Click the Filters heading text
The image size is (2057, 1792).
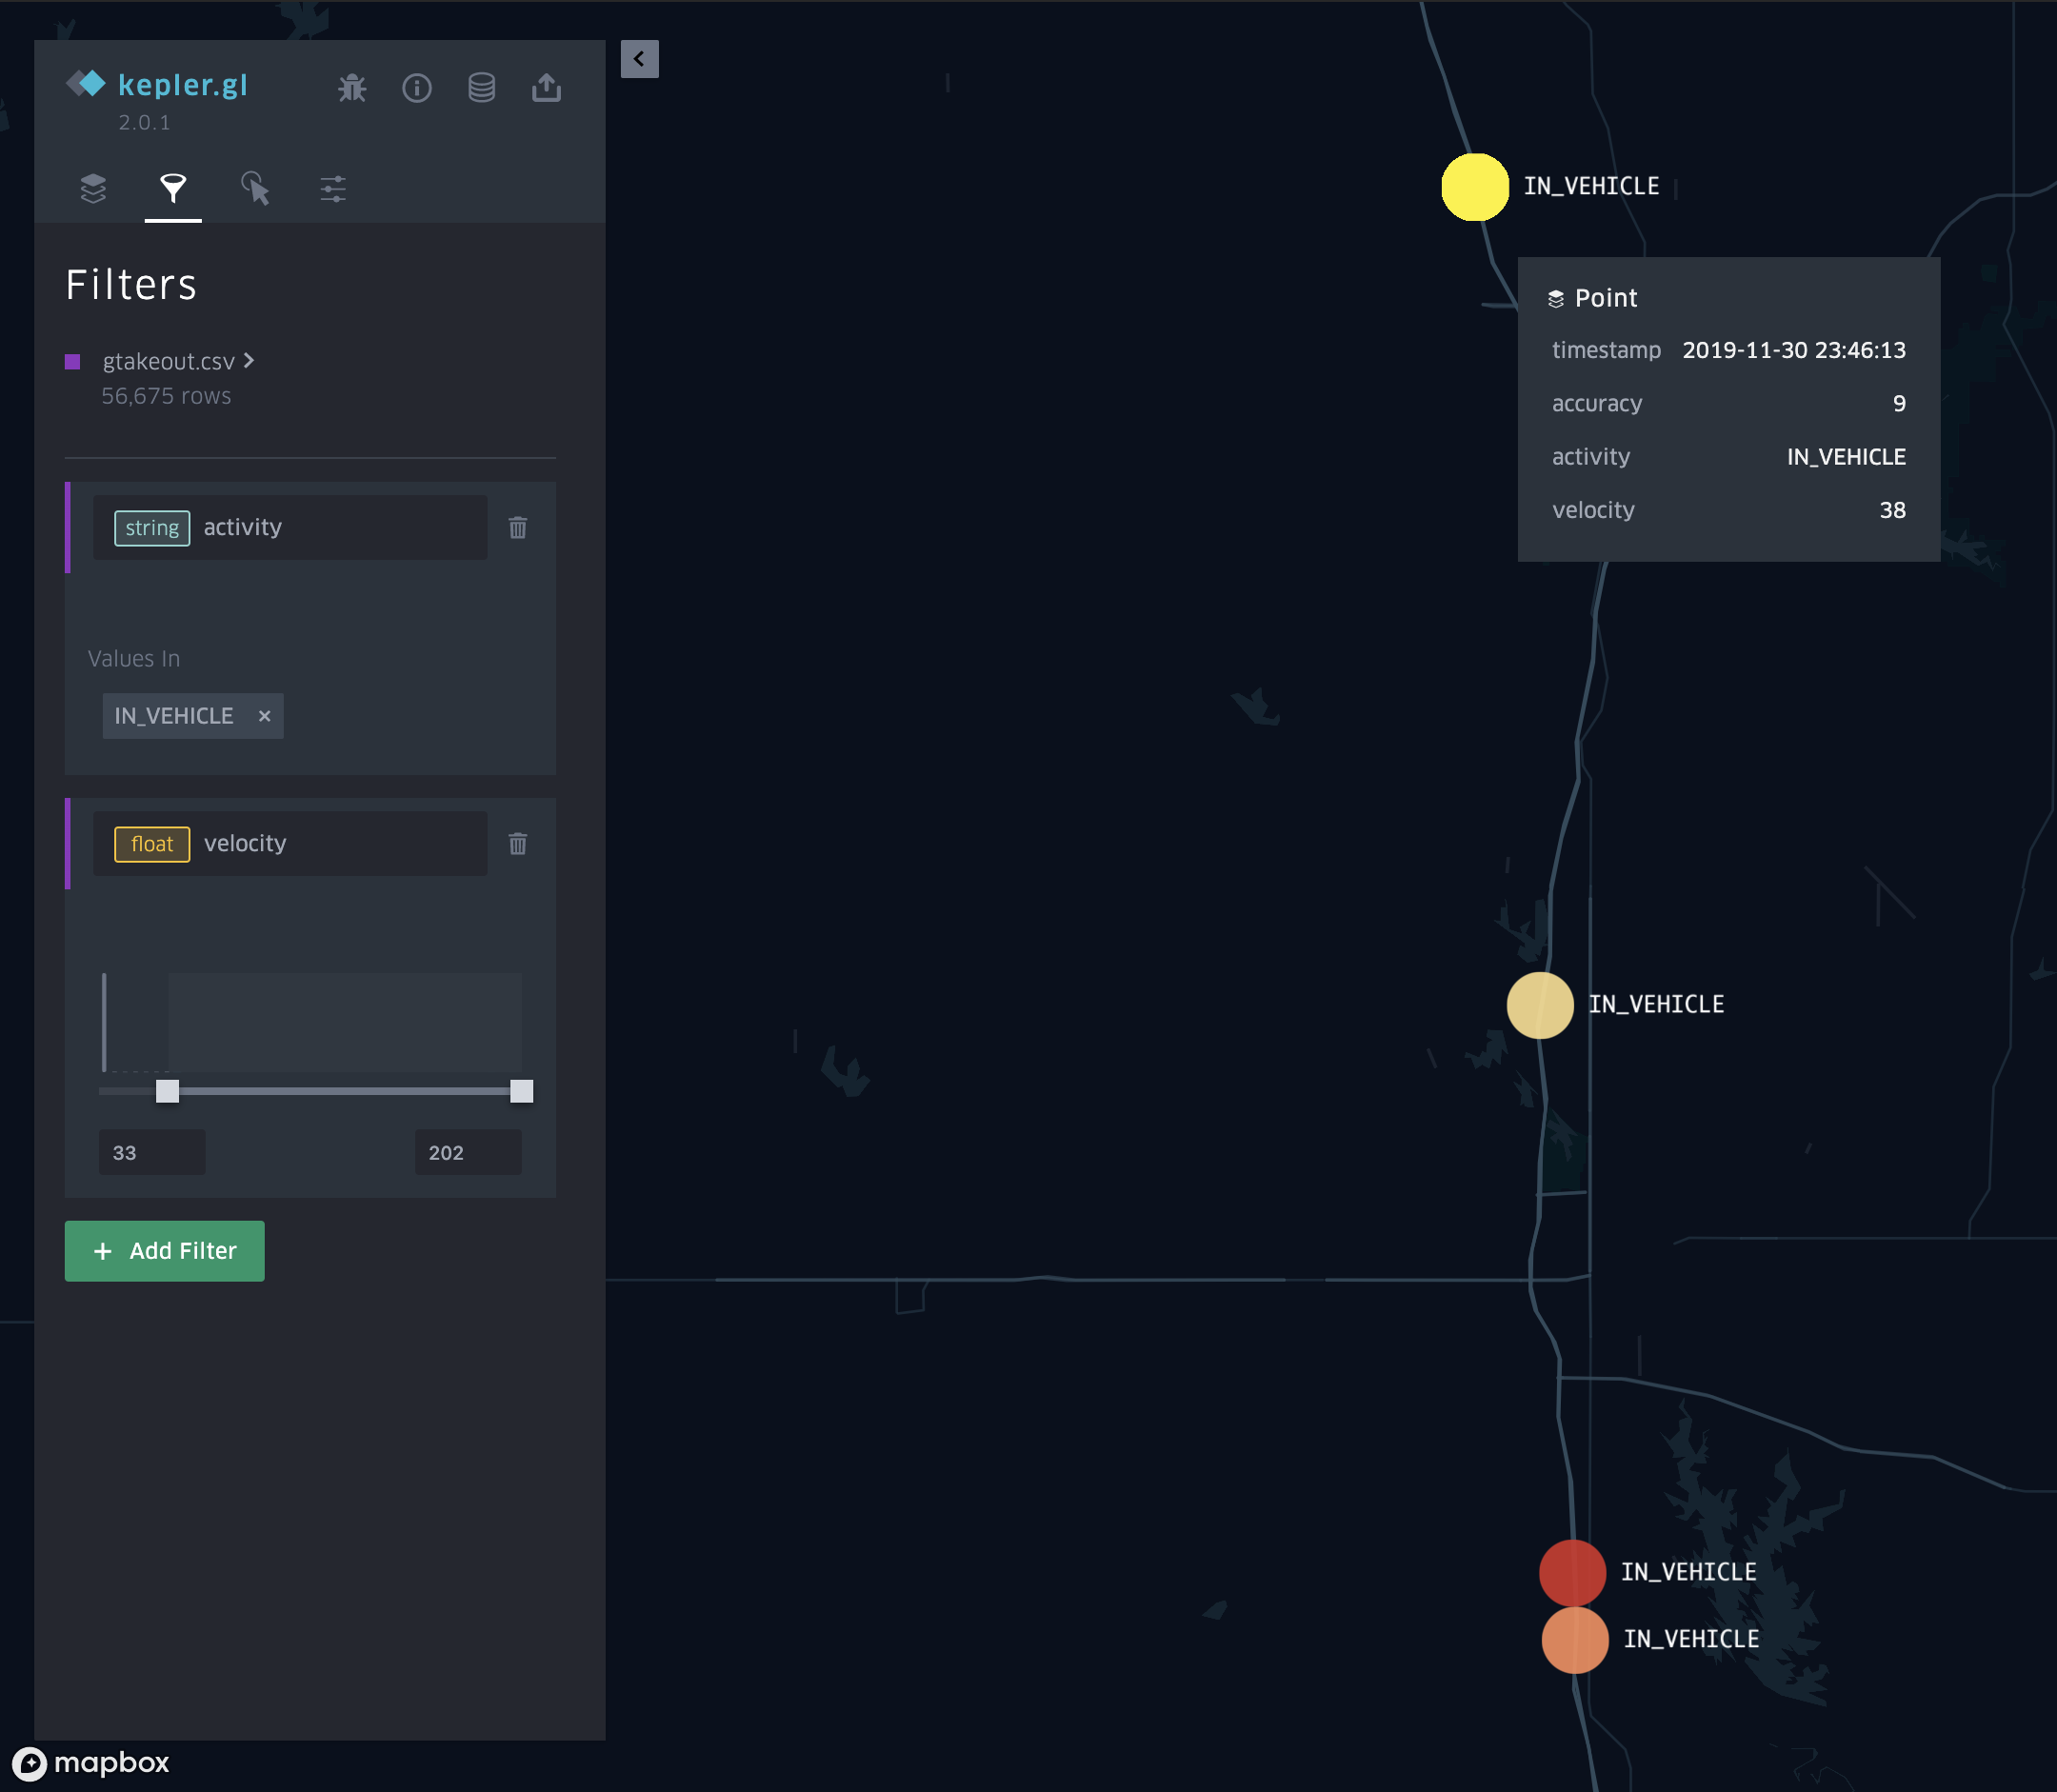pyautogui.click(x=131, y=285)
